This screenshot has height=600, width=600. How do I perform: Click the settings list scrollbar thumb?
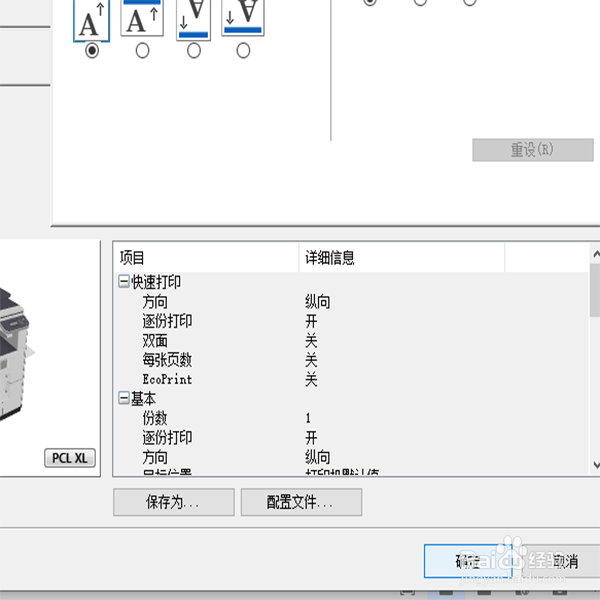click(x=595, y=290)
